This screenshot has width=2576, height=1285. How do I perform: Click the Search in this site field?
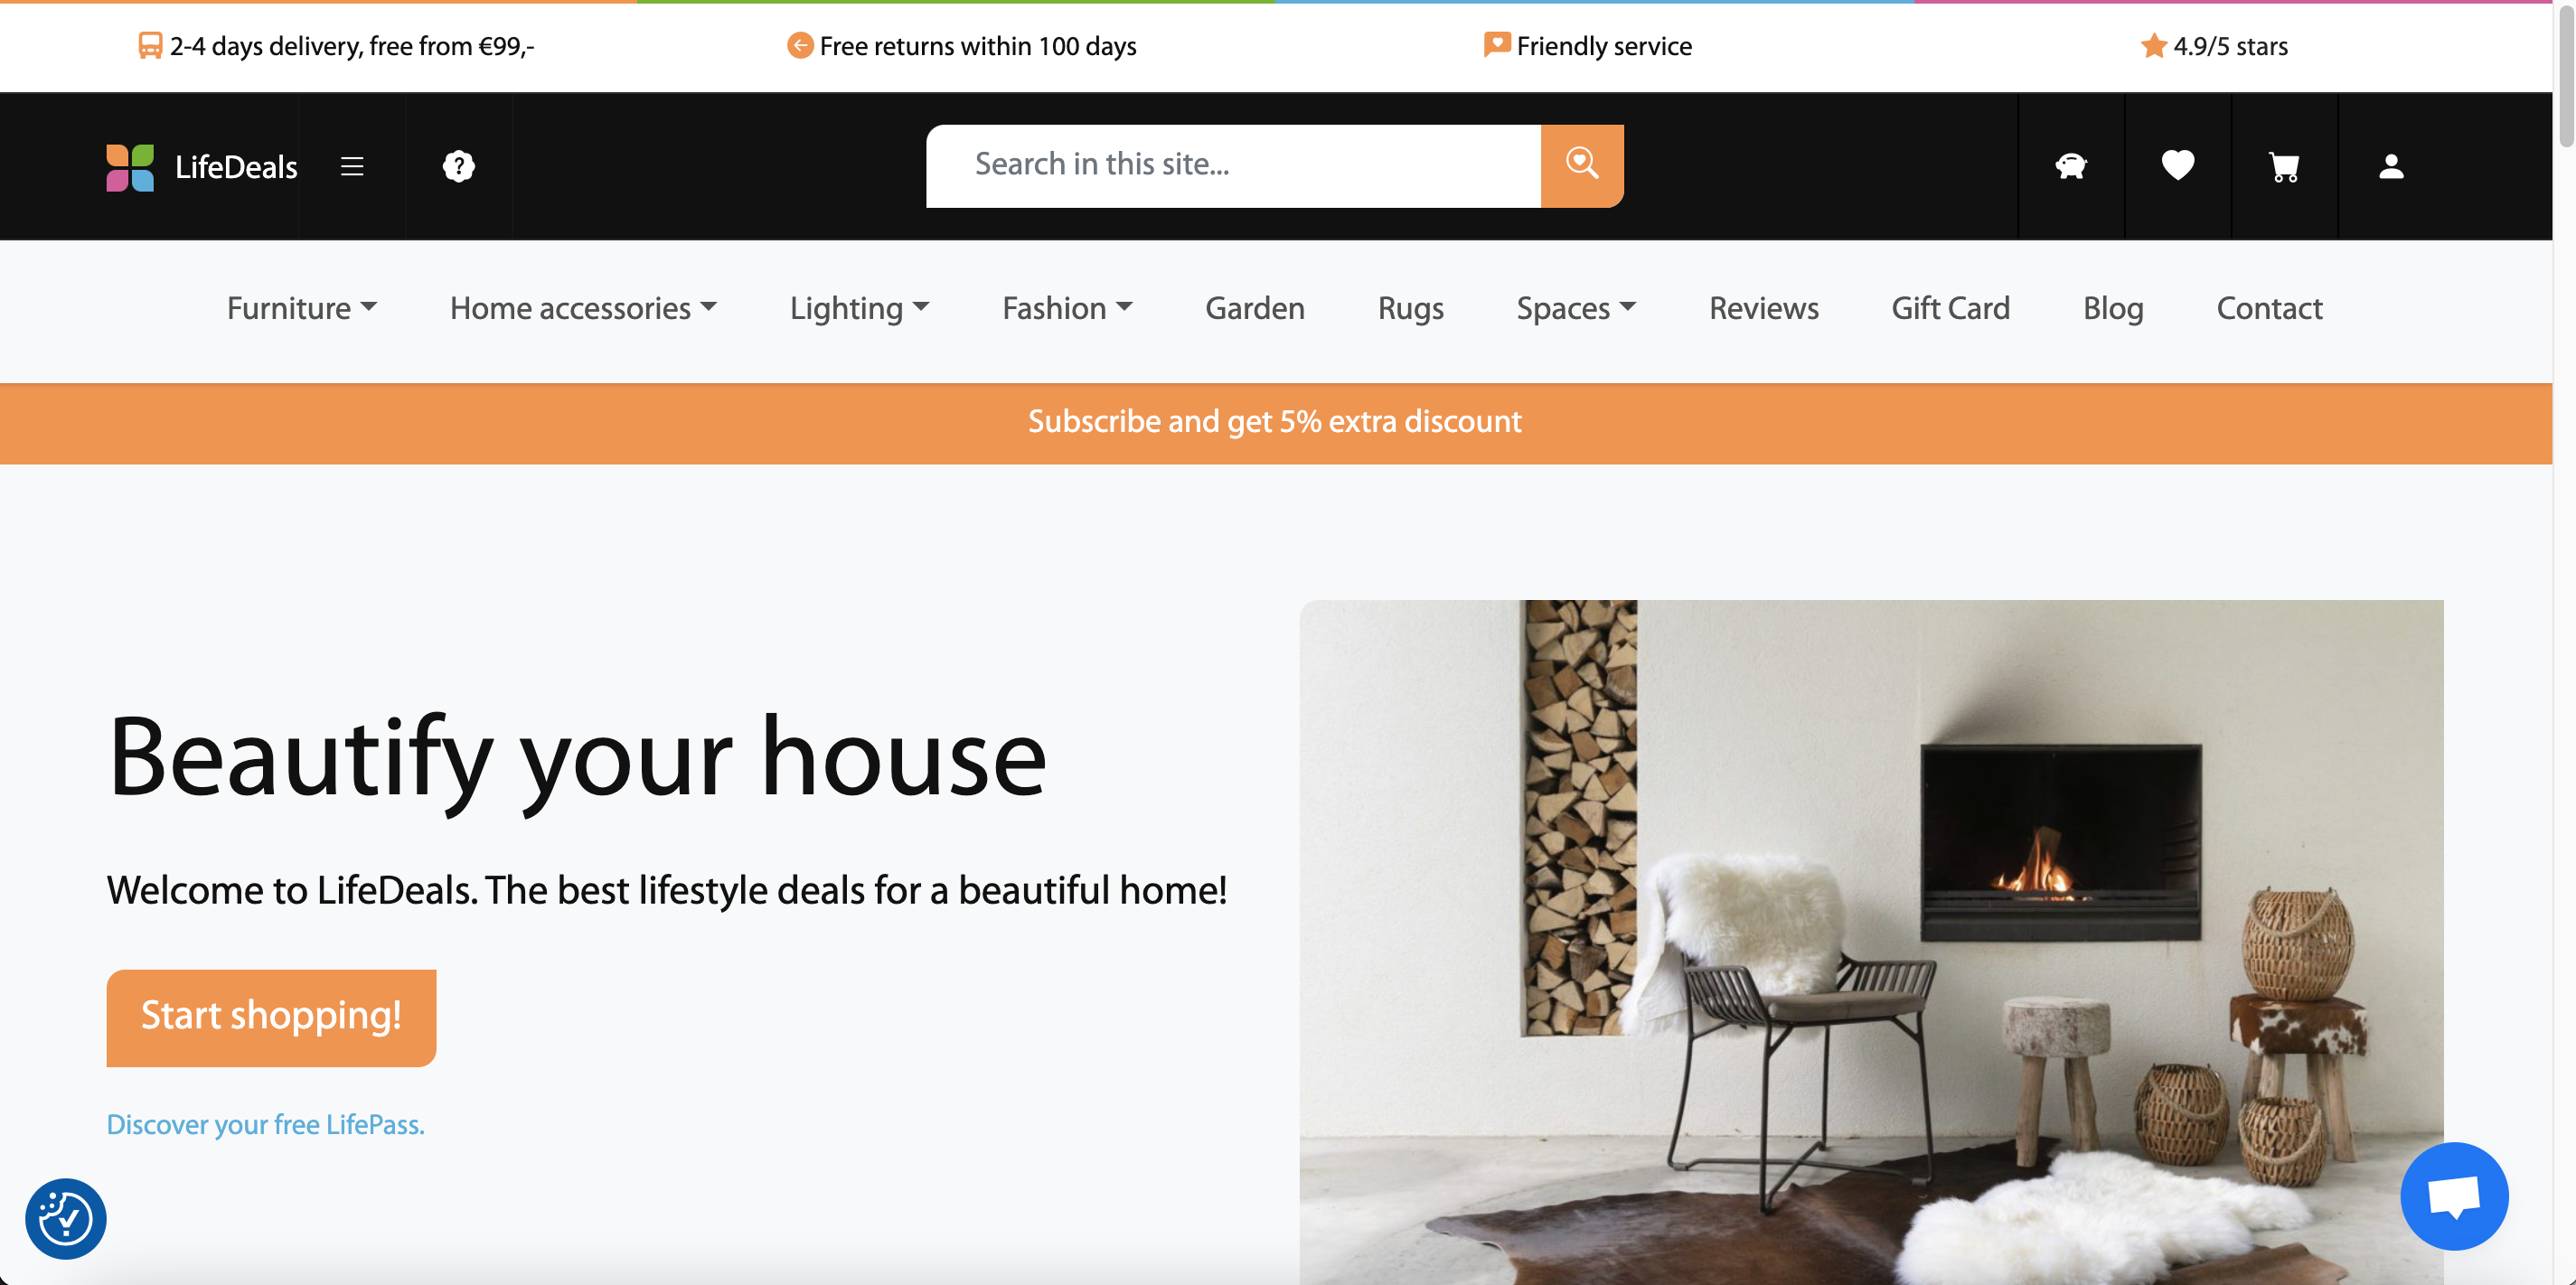[x=1233, y=166]
